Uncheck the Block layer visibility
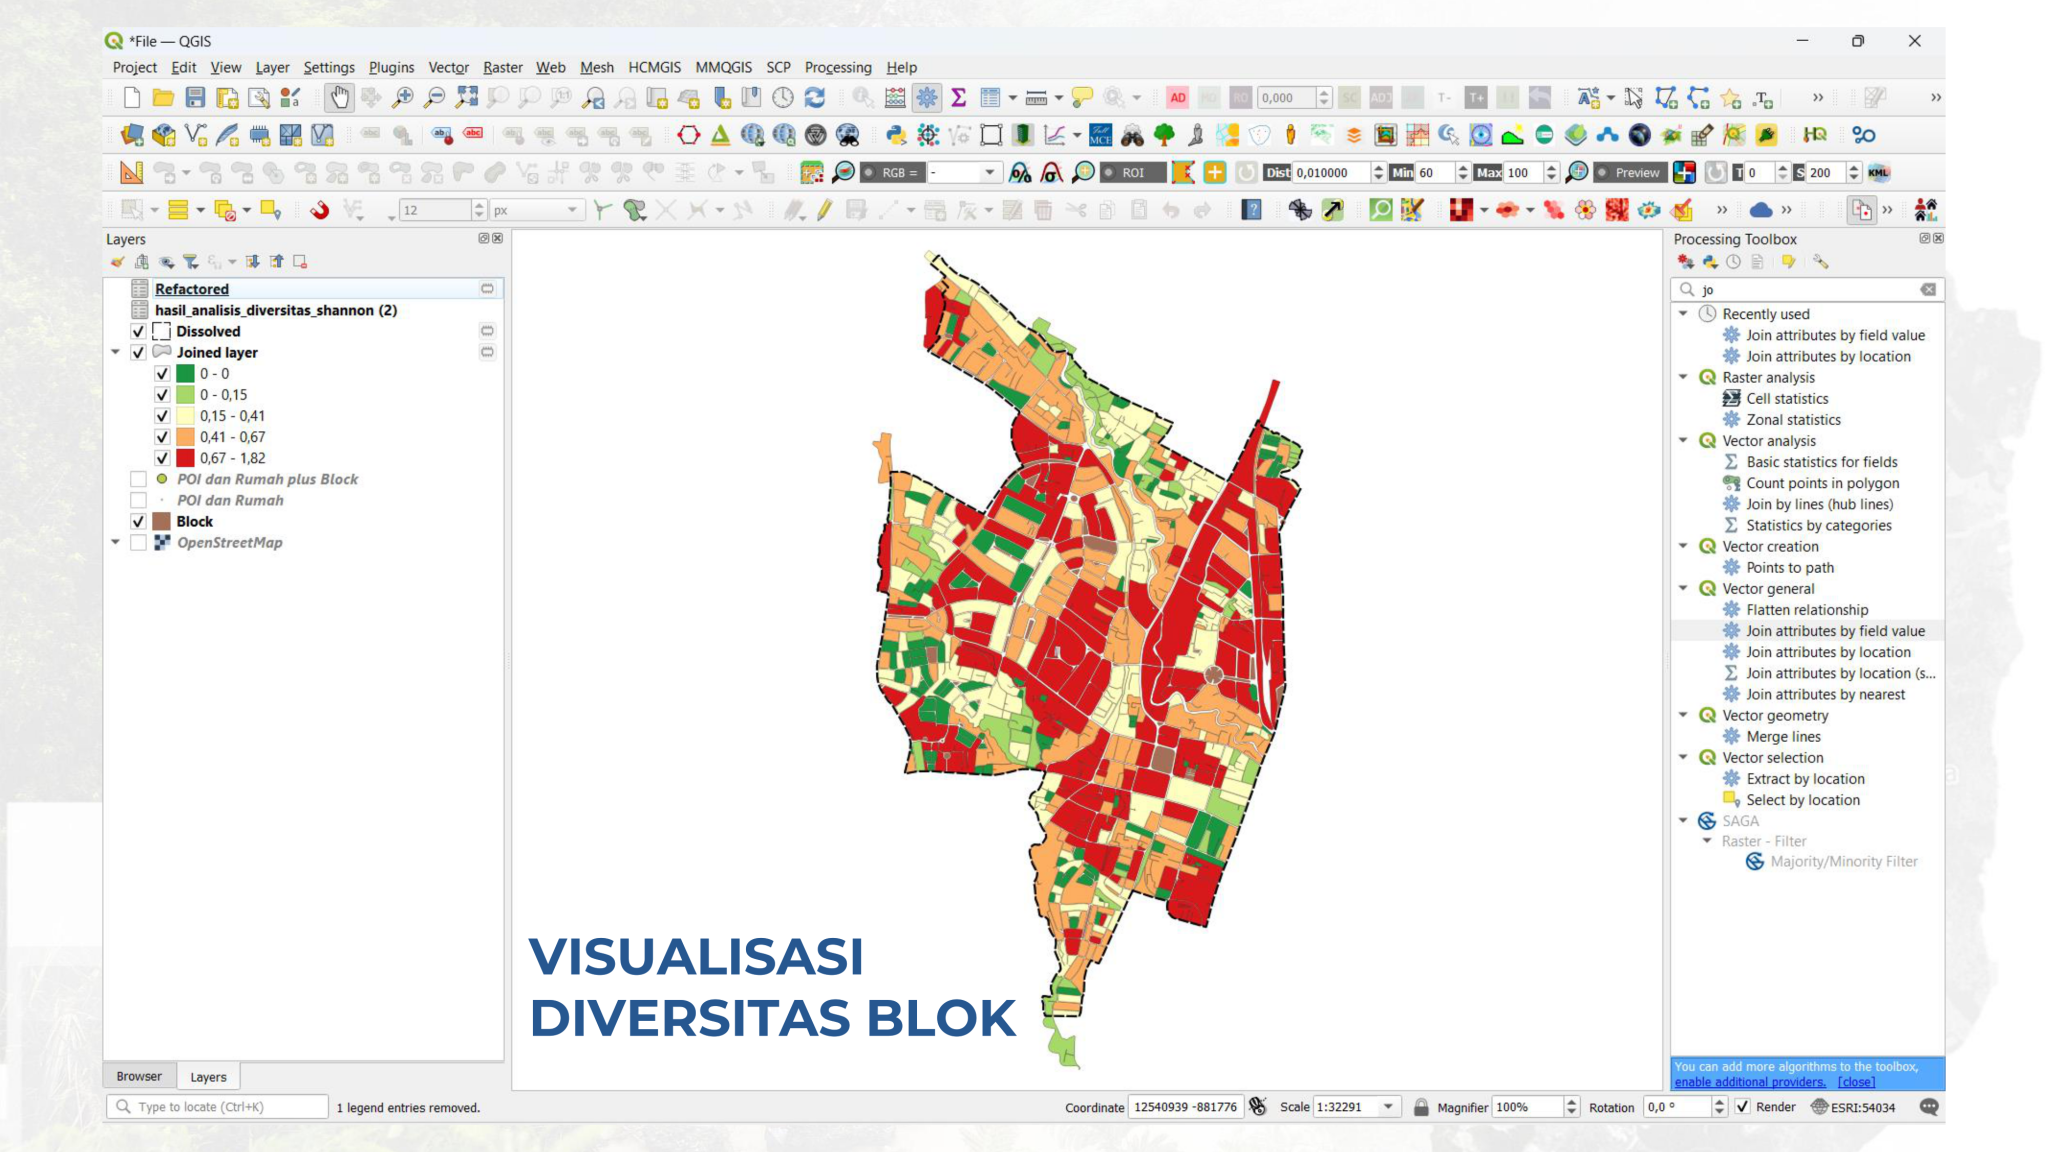The image size is (2048, 1152). tap(139, 521)
